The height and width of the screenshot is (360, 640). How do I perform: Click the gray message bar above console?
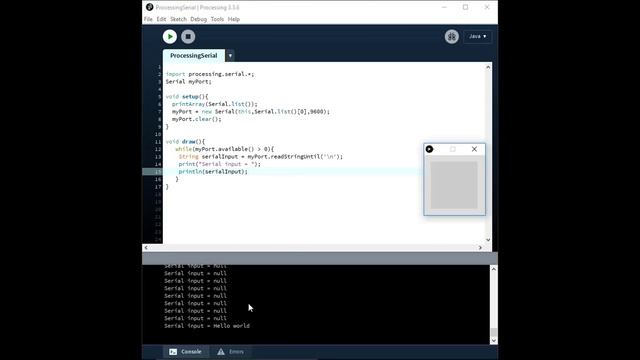point(320,258)
